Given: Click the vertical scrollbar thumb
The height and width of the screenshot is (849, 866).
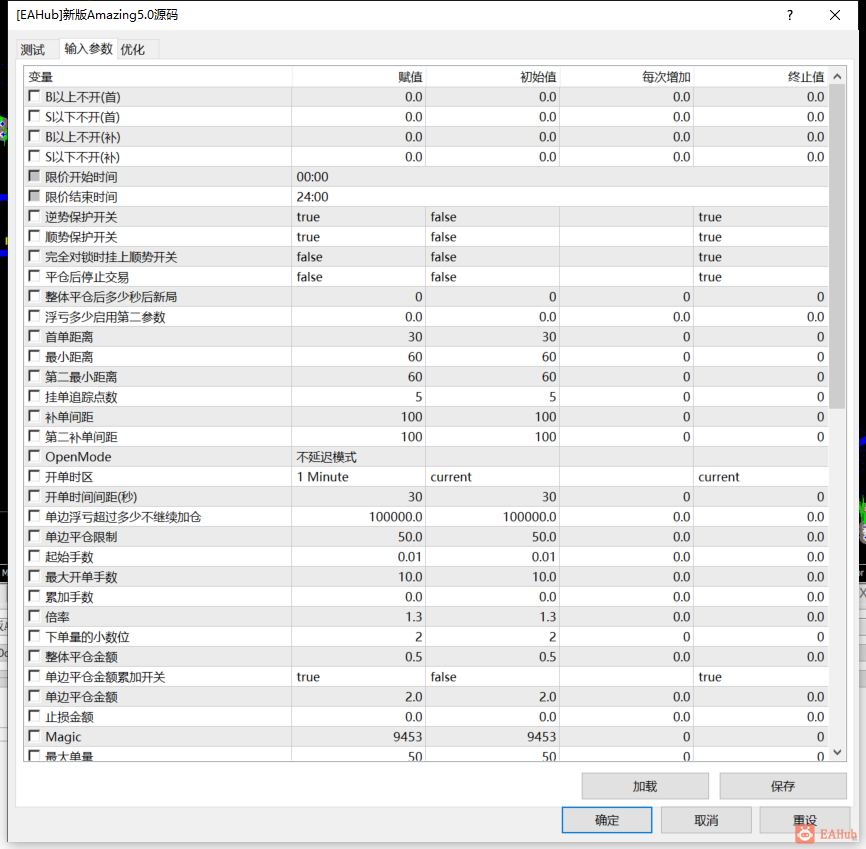Looking at the screenshot, I should [x=837, y=246].
